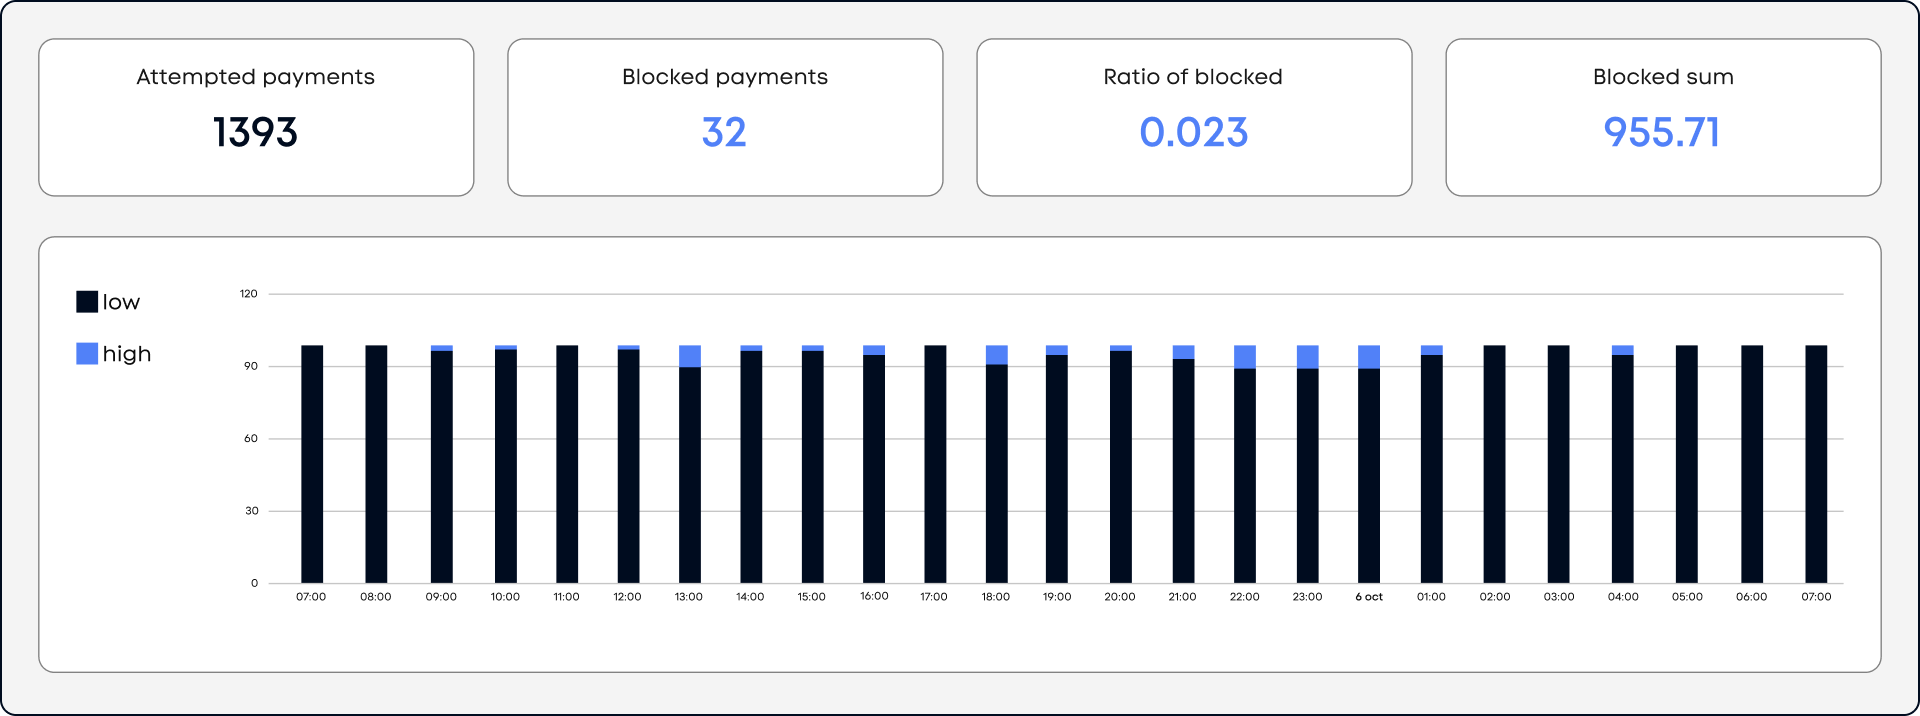Image resolution: width=1920 pixels, height=716 pixels.
Task: Open the Attempted payments card
Action: point(256,117)
